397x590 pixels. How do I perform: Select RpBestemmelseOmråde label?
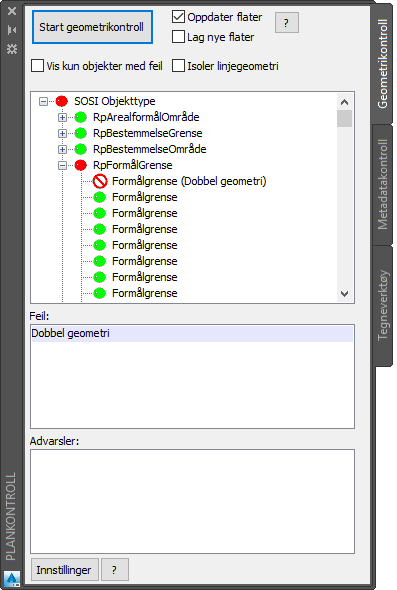click(150, 149)
